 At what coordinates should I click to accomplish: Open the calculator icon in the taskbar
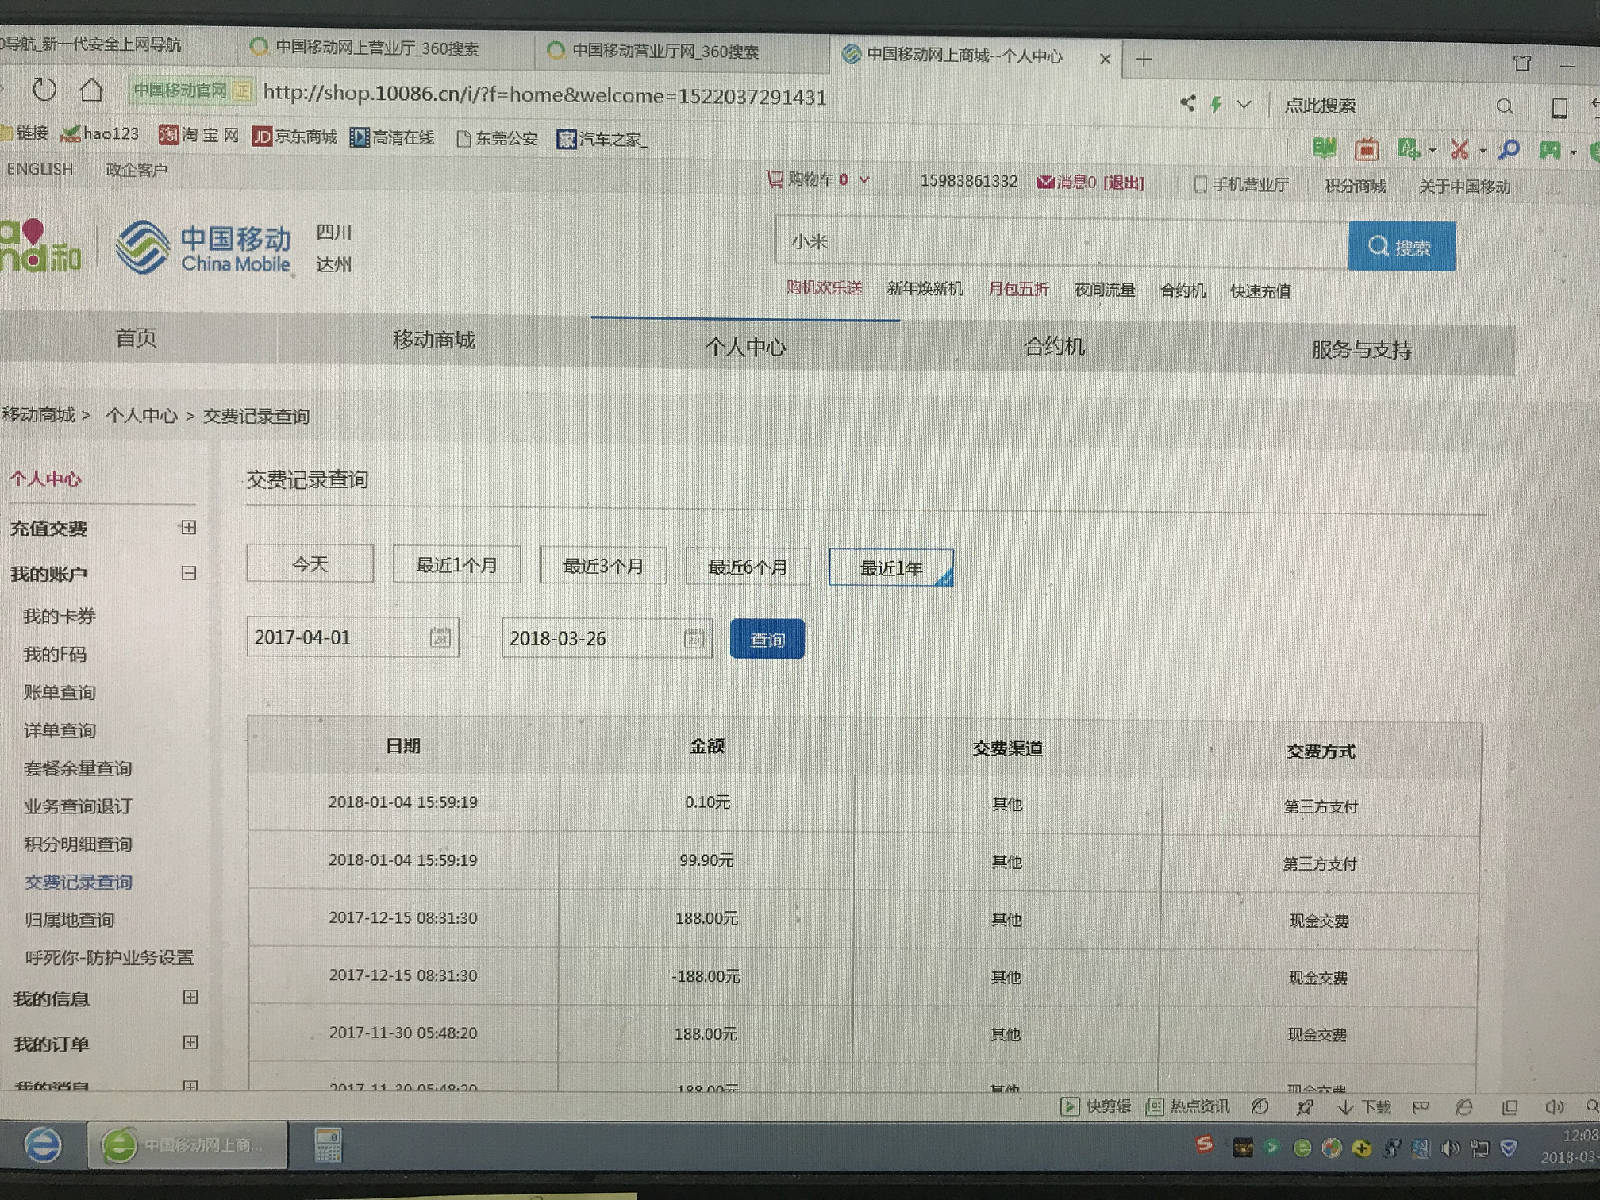[x=327, y=1145]
